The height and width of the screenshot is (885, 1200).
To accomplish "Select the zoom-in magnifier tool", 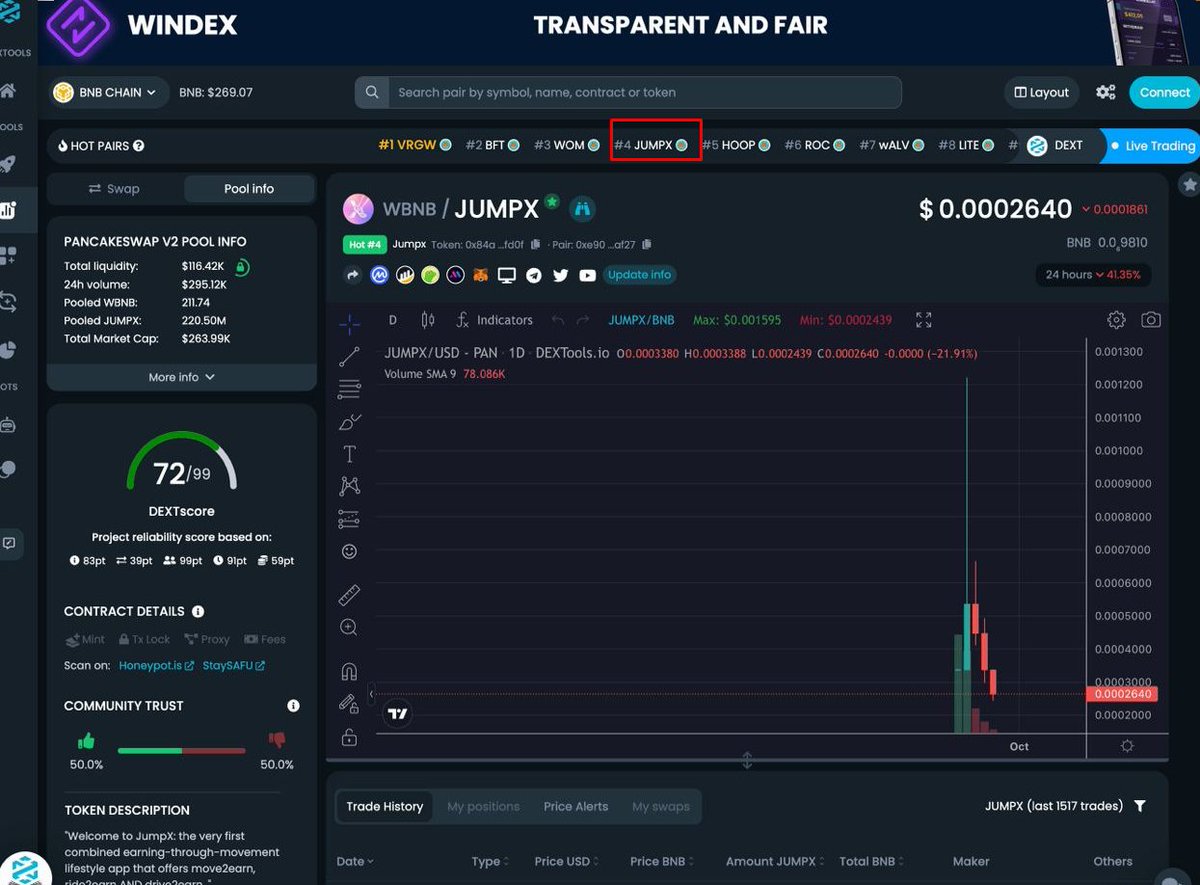I will click(x=349, y=627).
